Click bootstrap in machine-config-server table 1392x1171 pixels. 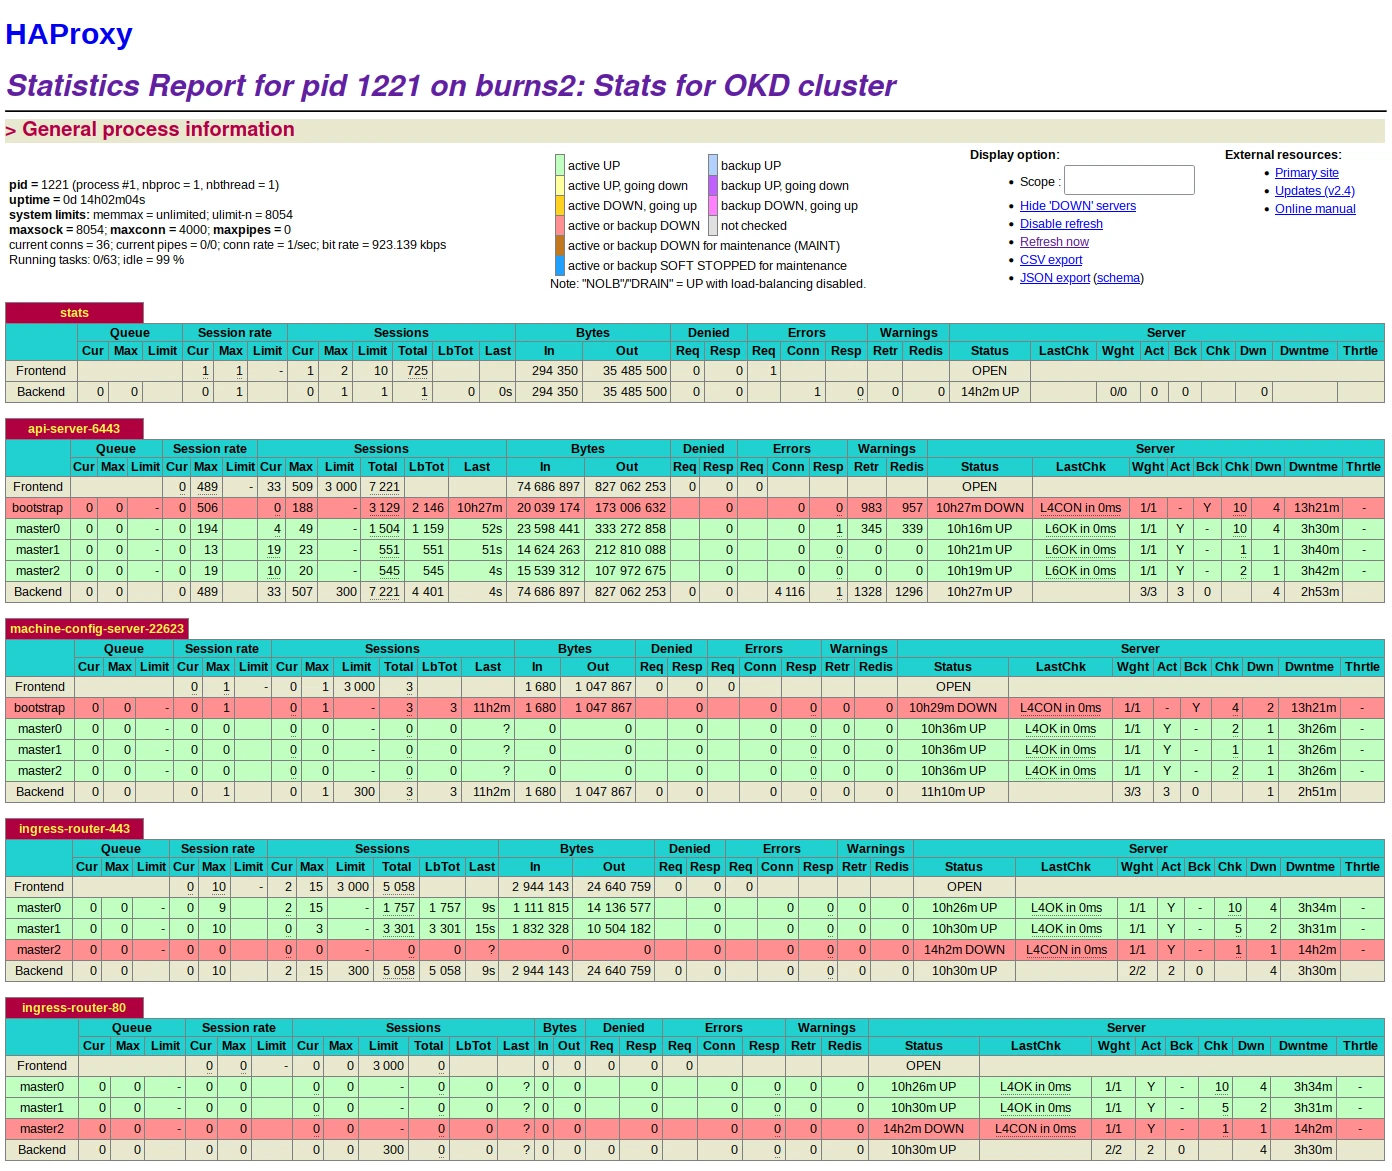[40, 708]
